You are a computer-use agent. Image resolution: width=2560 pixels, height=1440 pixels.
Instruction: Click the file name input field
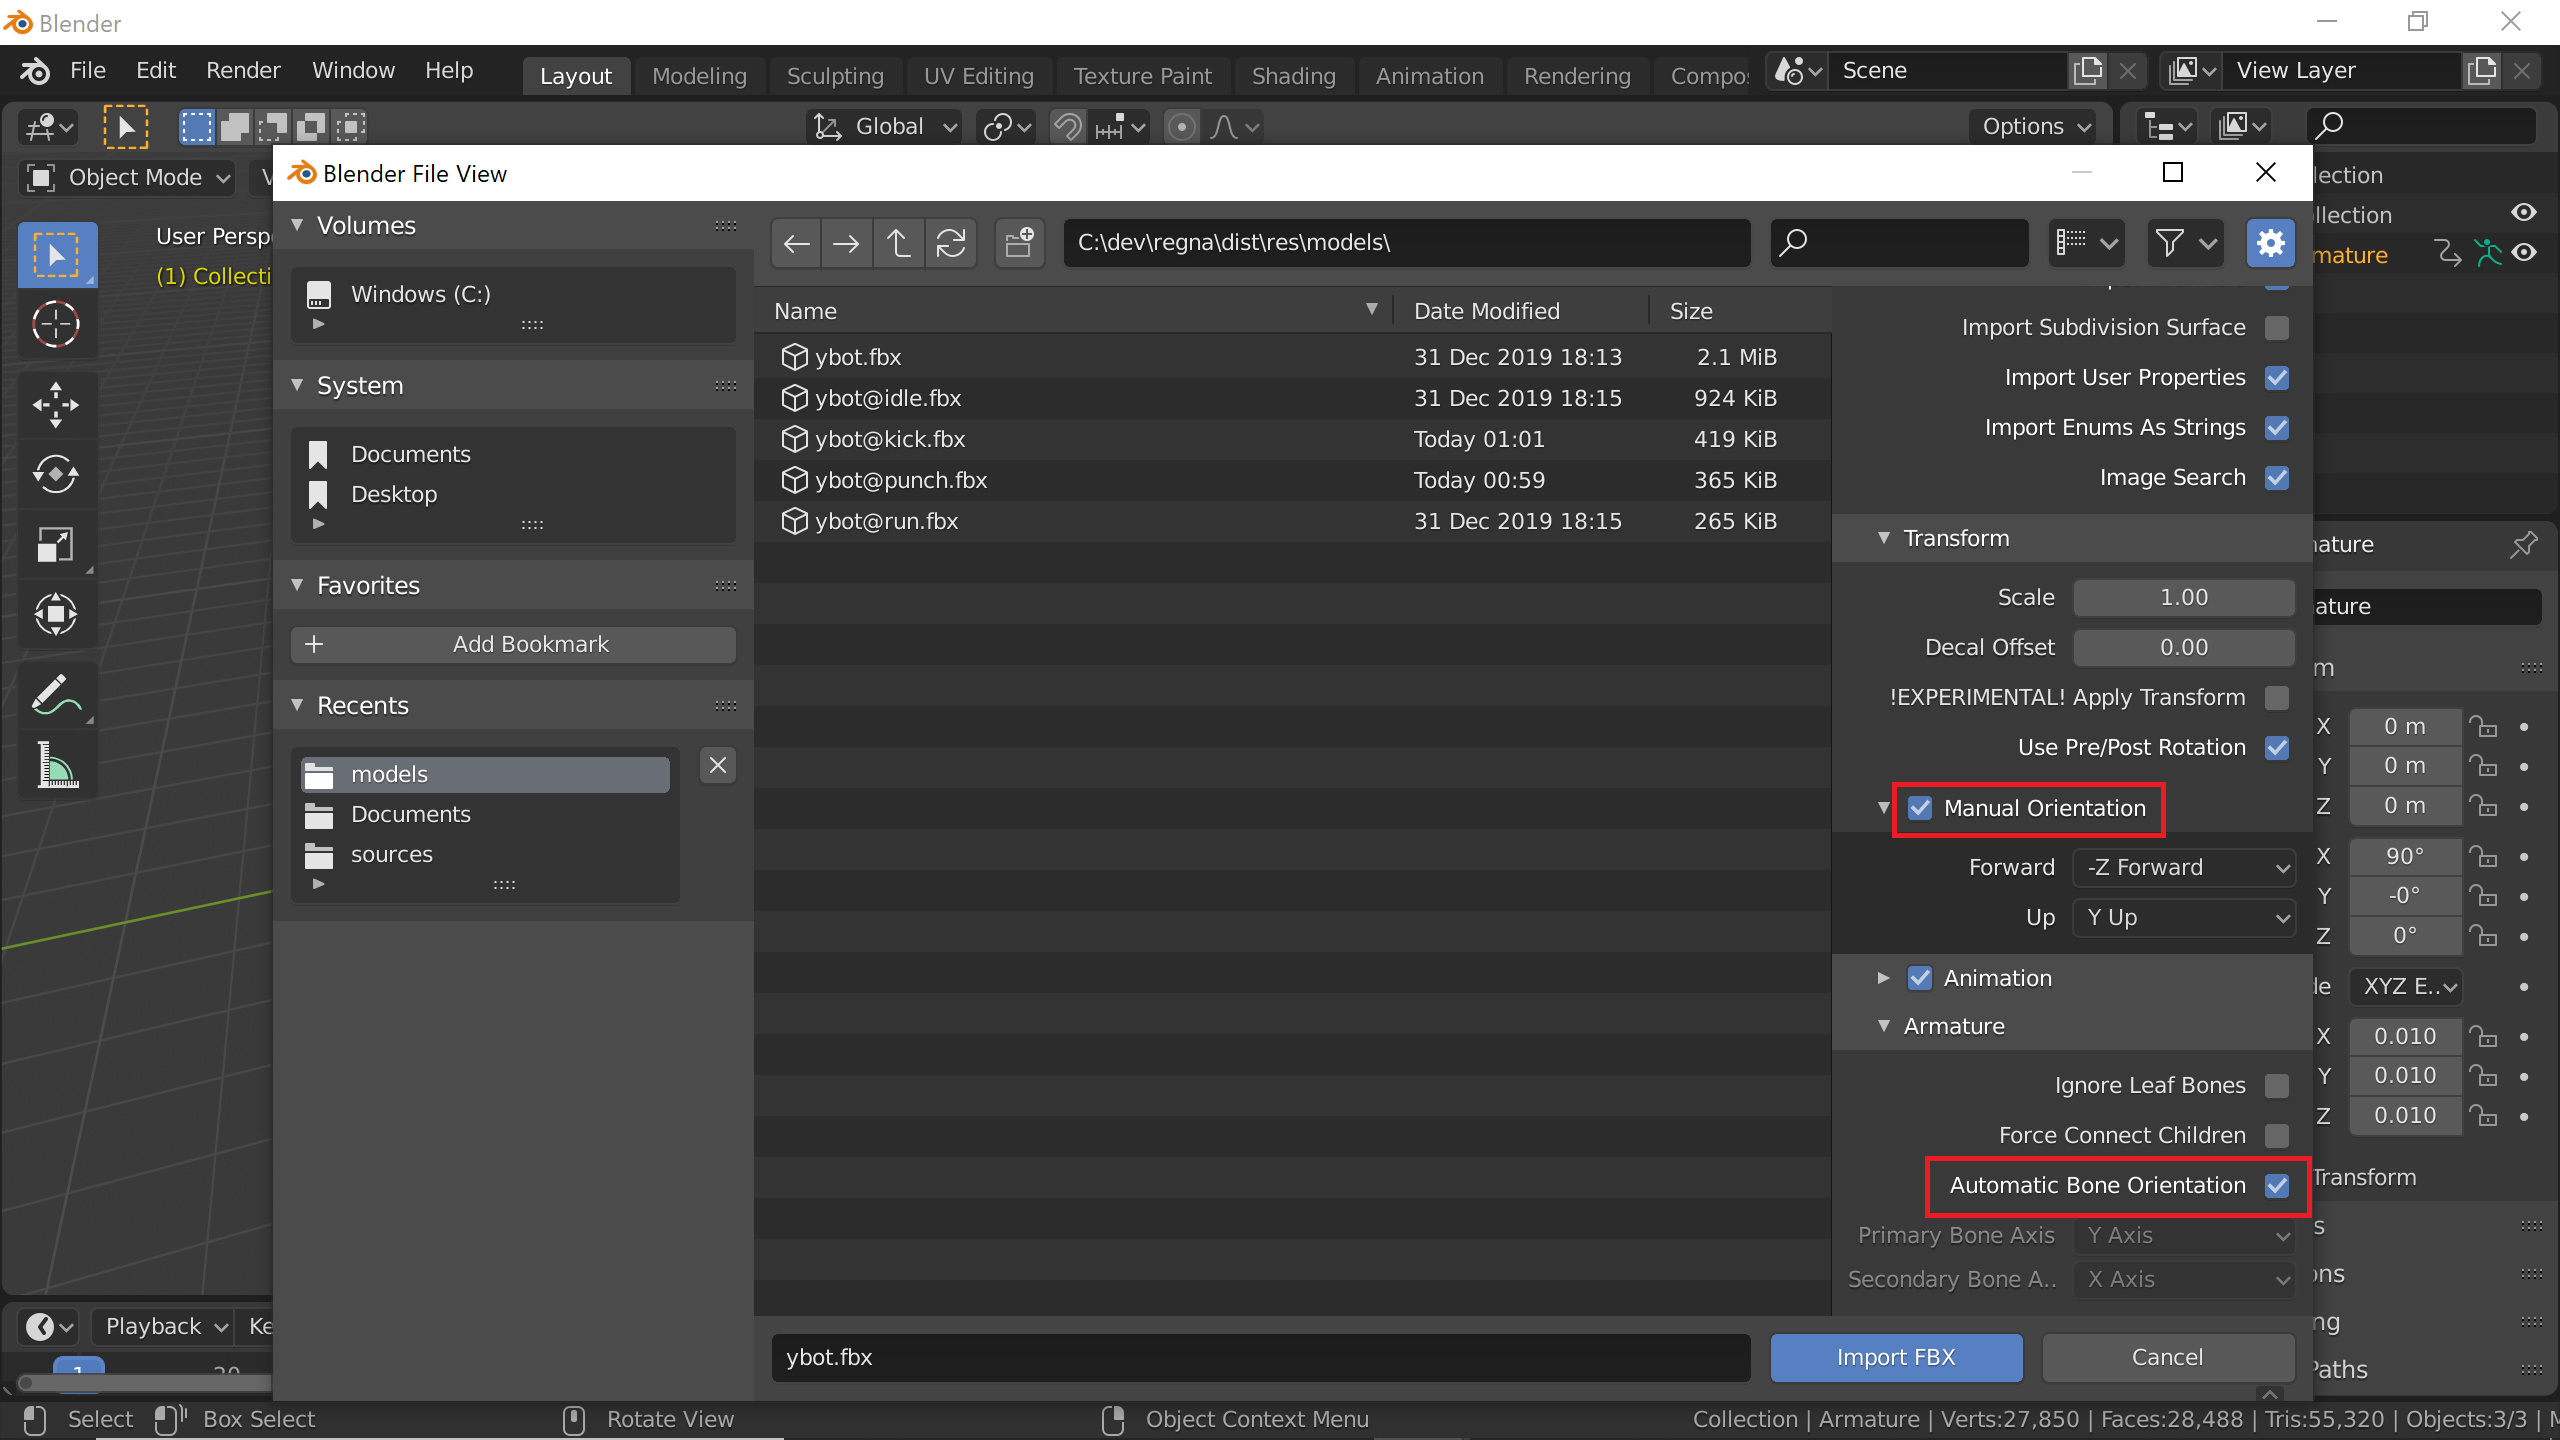(1260, 1358)
